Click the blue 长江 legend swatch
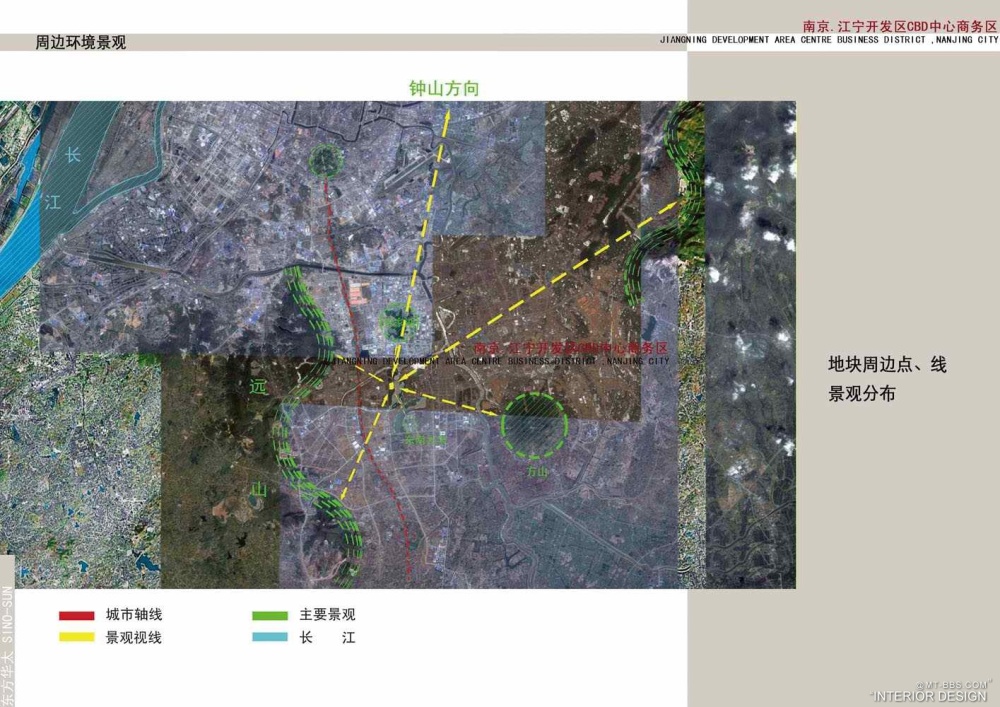Image resolution: width=1000 pixels, height=707 pixels. coord(270,637)
